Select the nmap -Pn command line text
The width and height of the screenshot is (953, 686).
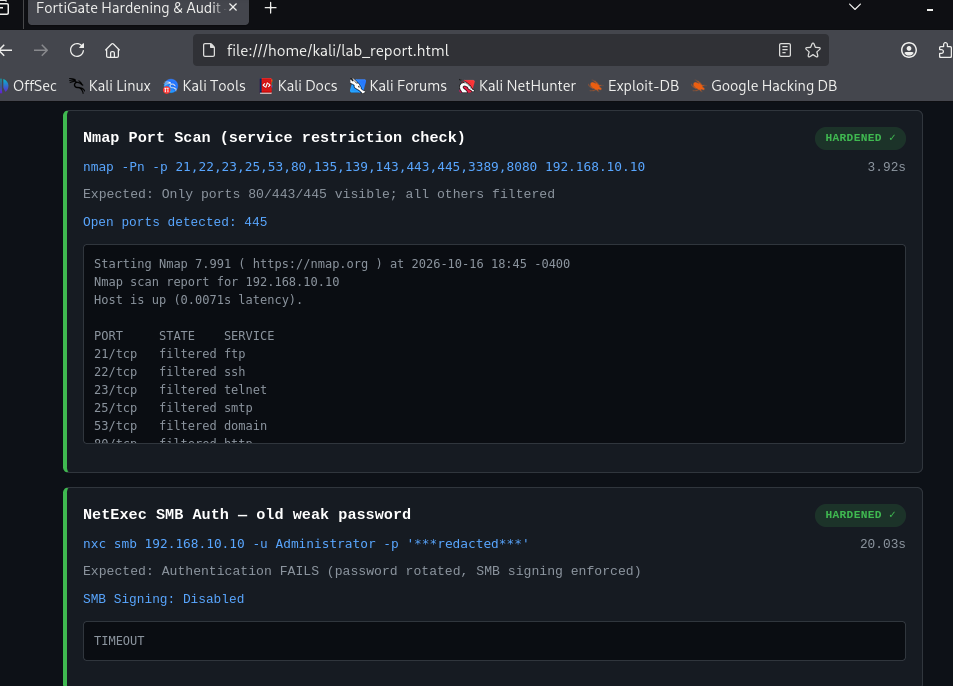point(364,167)
